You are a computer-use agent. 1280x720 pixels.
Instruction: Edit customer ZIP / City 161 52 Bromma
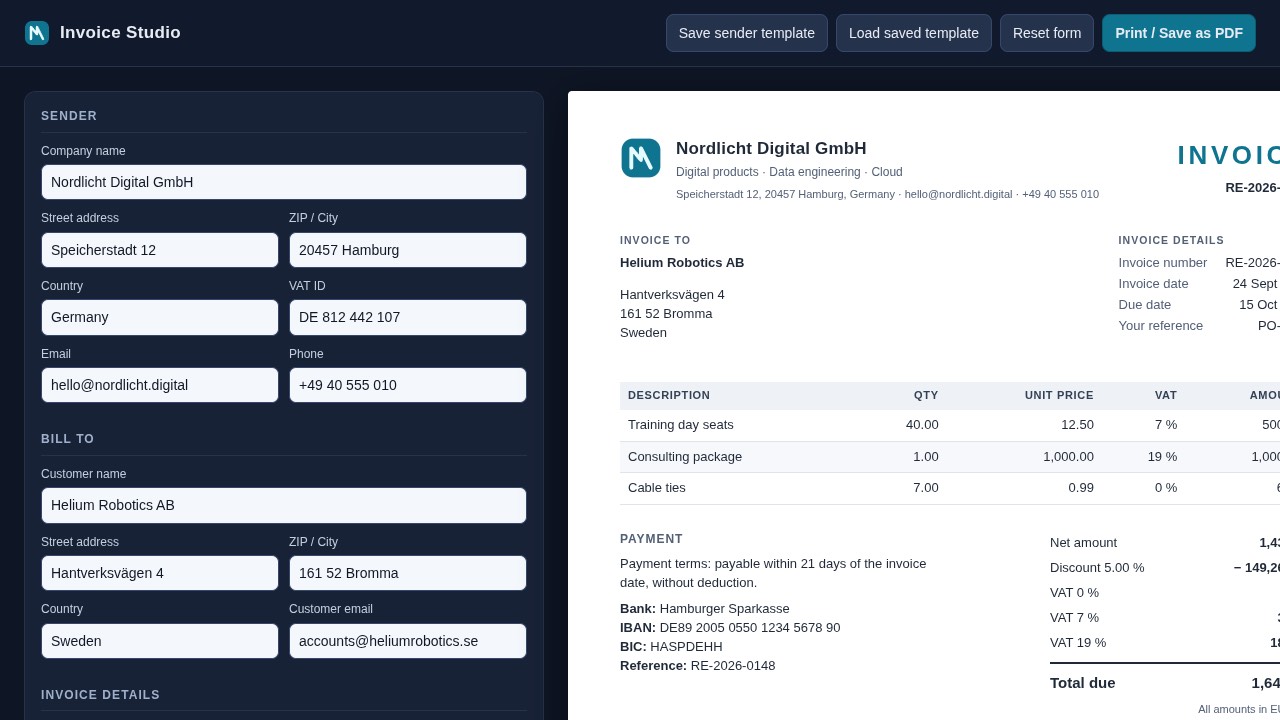point(408,573)
